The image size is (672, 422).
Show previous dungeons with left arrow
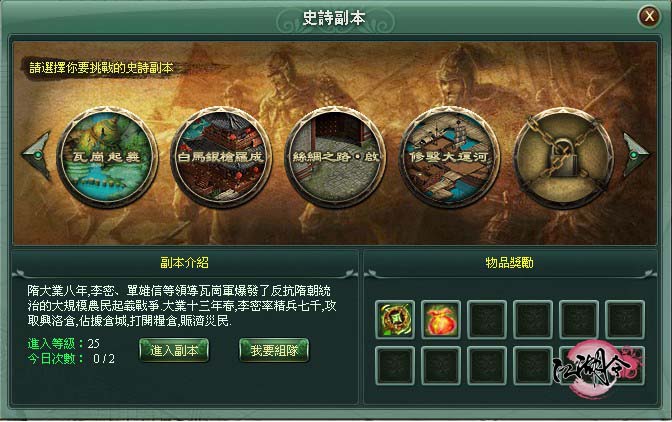click(37, 156)
